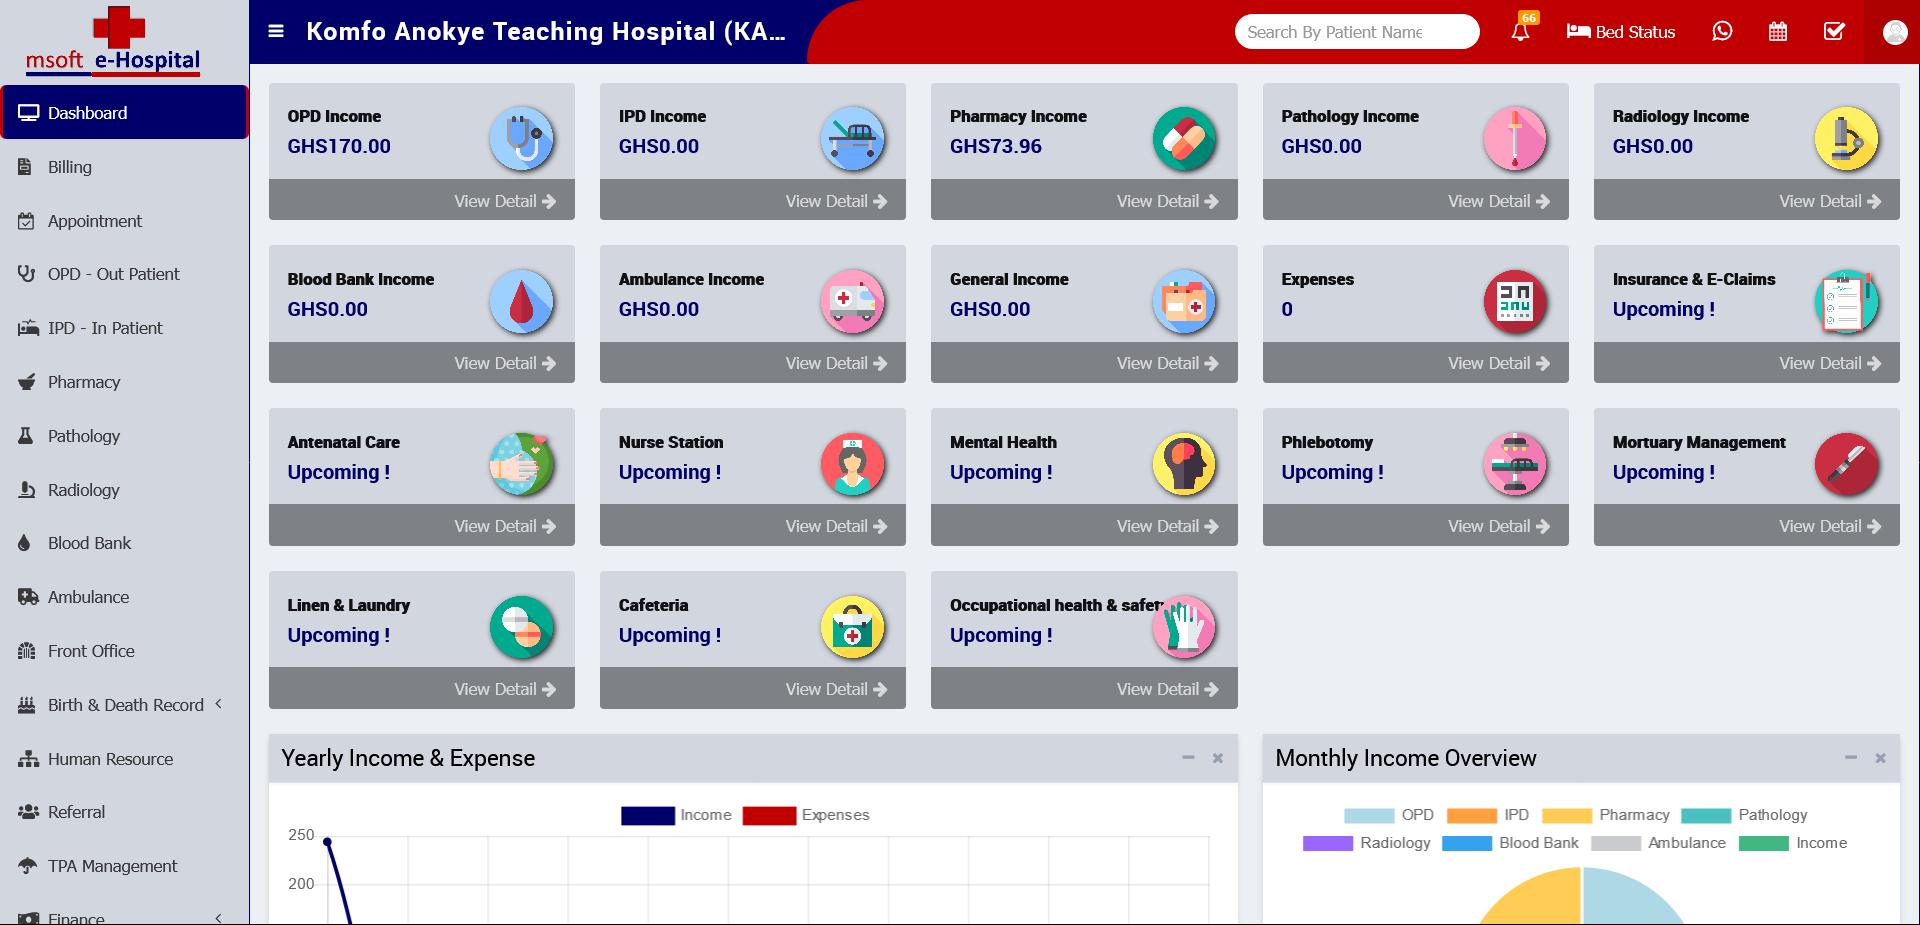The height and width of the screenshot is (925, 1920).
Task: Open Dashboard in the sidebar
Action: click(124, 113)
